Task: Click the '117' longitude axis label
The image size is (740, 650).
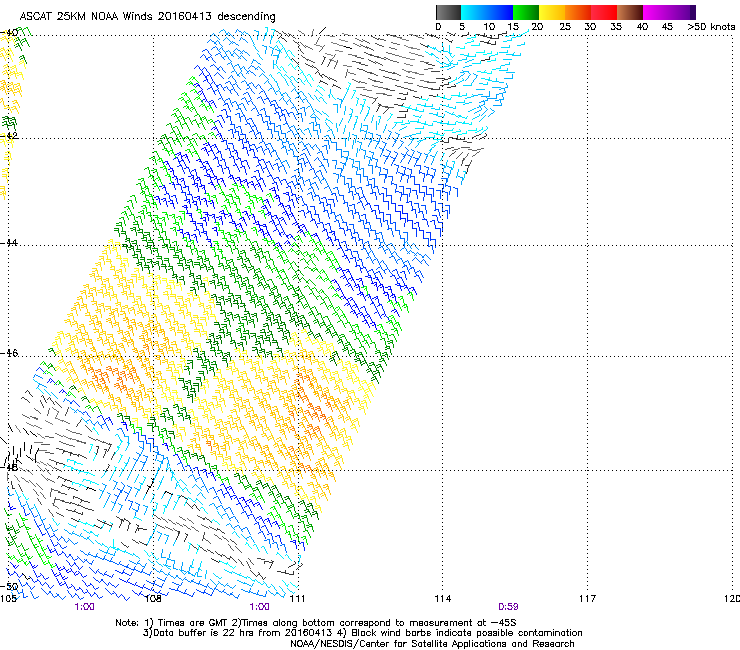Action: click(x=587, y=599)
